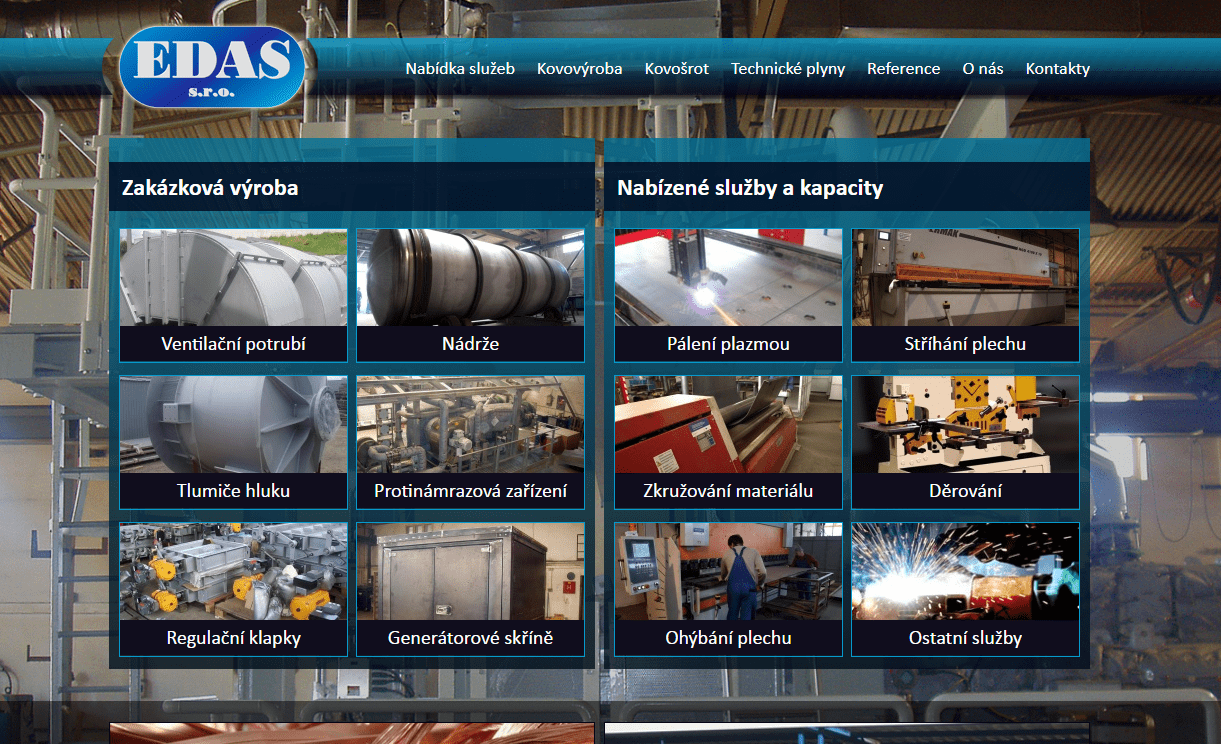Viewport: 1221px width, 744px height.
Task: Click the Ventilační potrubí caption link
Action: click(x=233, y=344)
